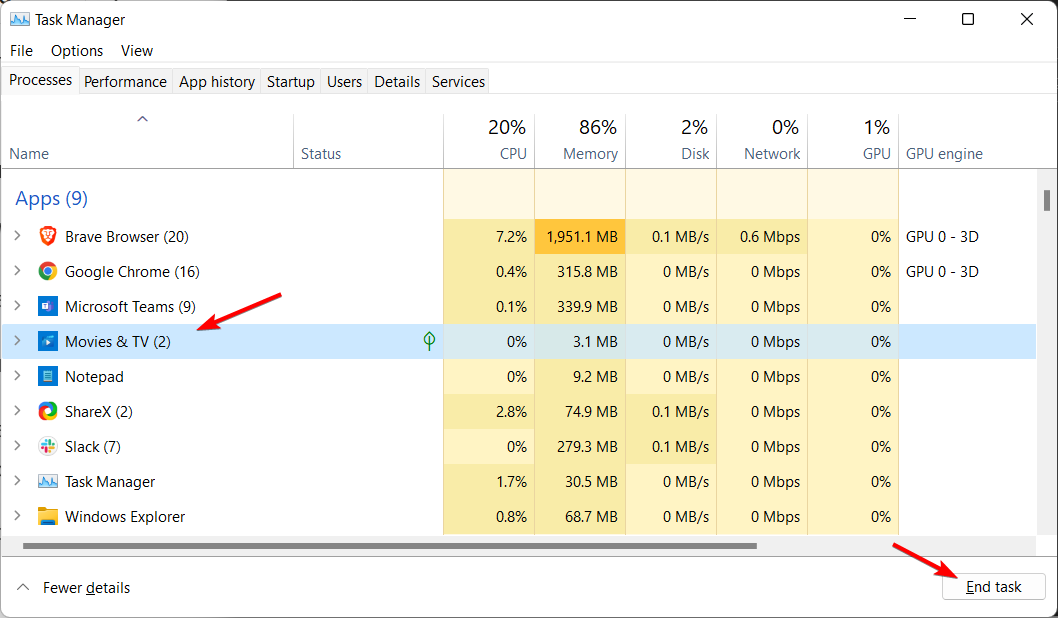Sort by the Status column header
This screenshot has height=618, width=1058.
coord(368,141)
